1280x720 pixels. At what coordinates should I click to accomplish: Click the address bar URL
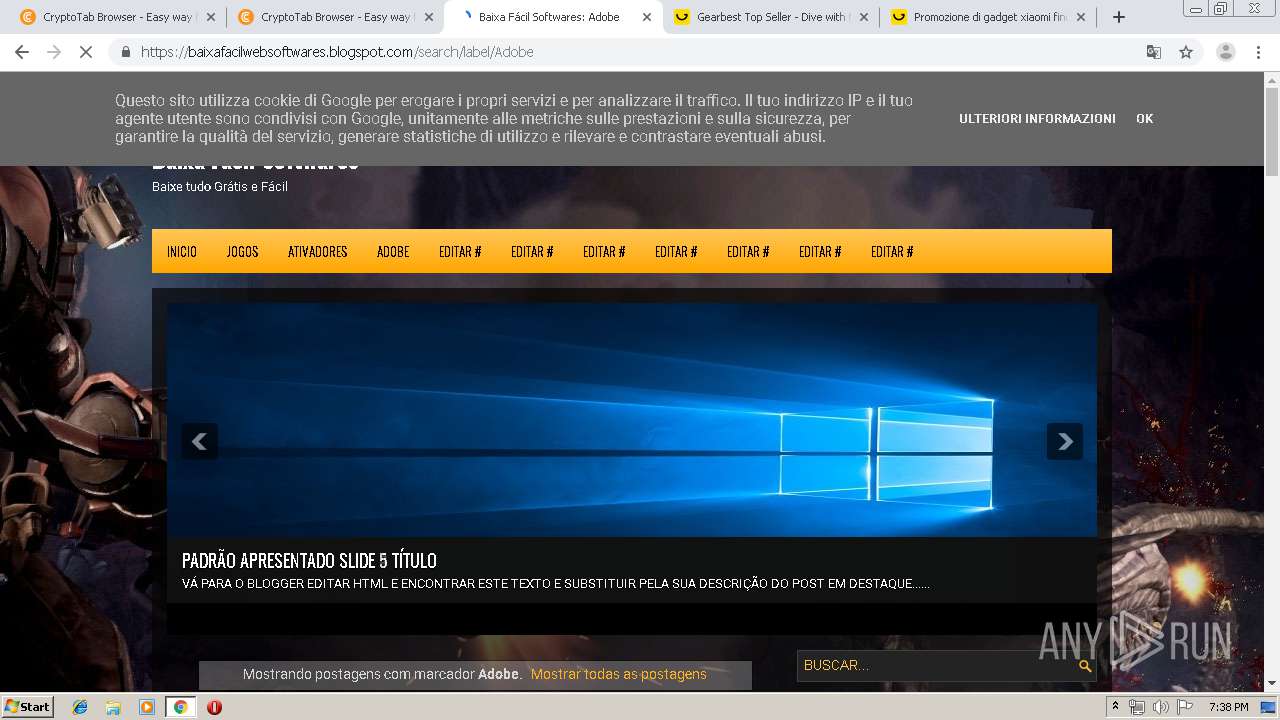click(337, 52)
